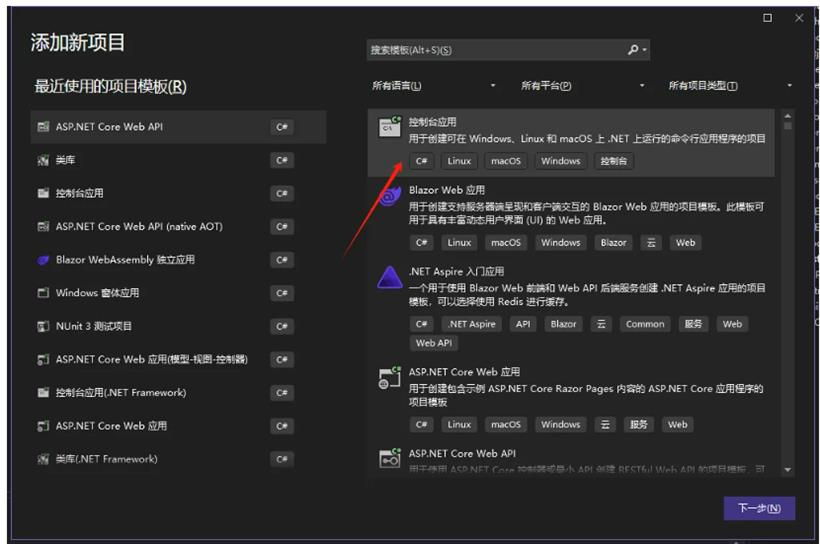Select 控制台应用(.NET Framework) template
820x544 pixels.
[178, 393]
